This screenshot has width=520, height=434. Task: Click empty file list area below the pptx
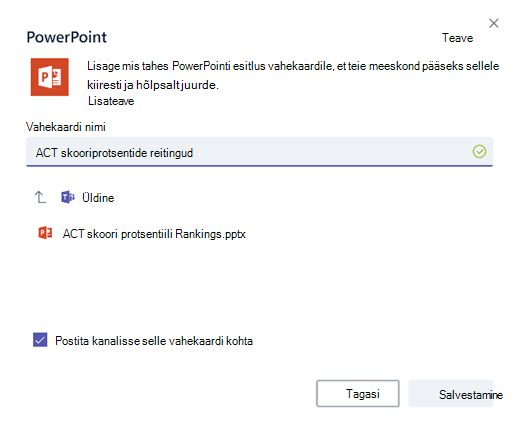259,283
